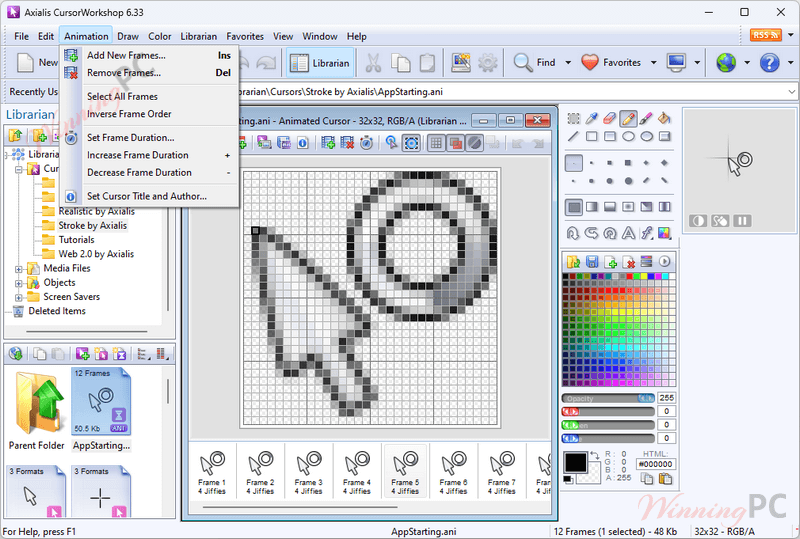This screenshot has height=539, width=800.
Task: Choose Select All Frames menu entry
Action: [x=149, y=96]
